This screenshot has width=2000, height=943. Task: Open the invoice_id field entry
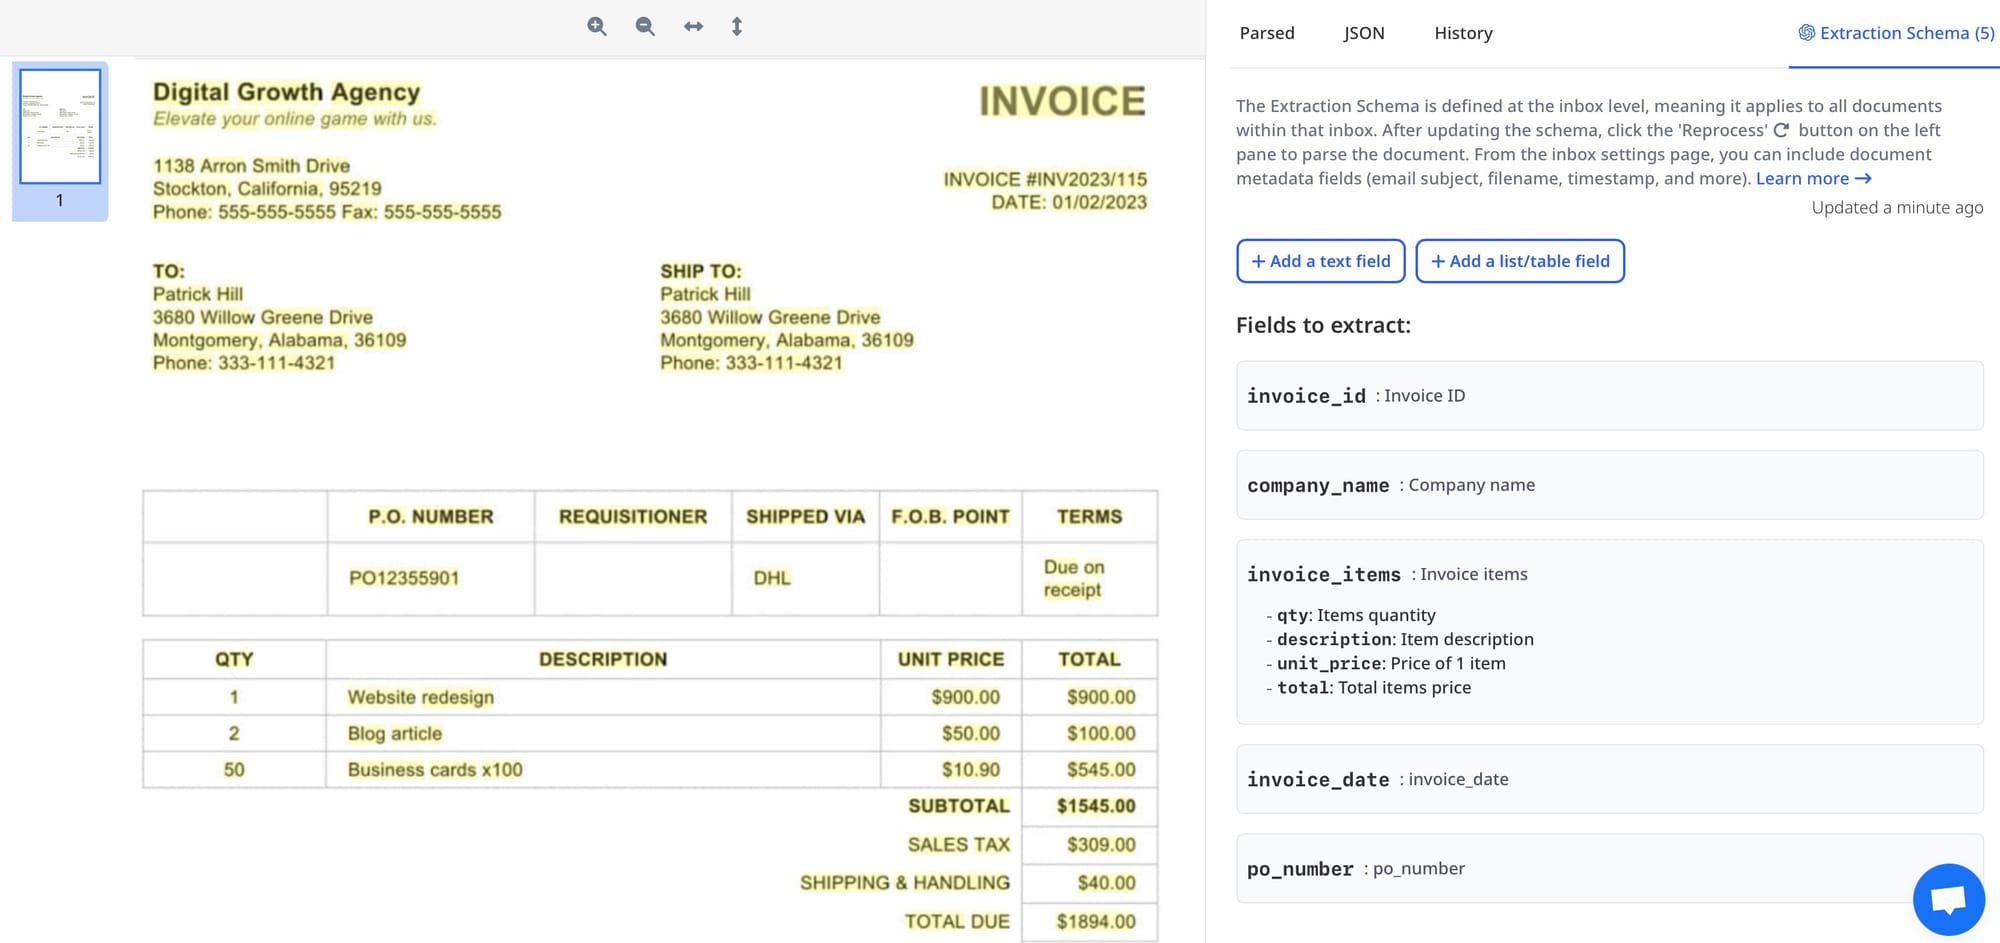[x=1608, y=396]
